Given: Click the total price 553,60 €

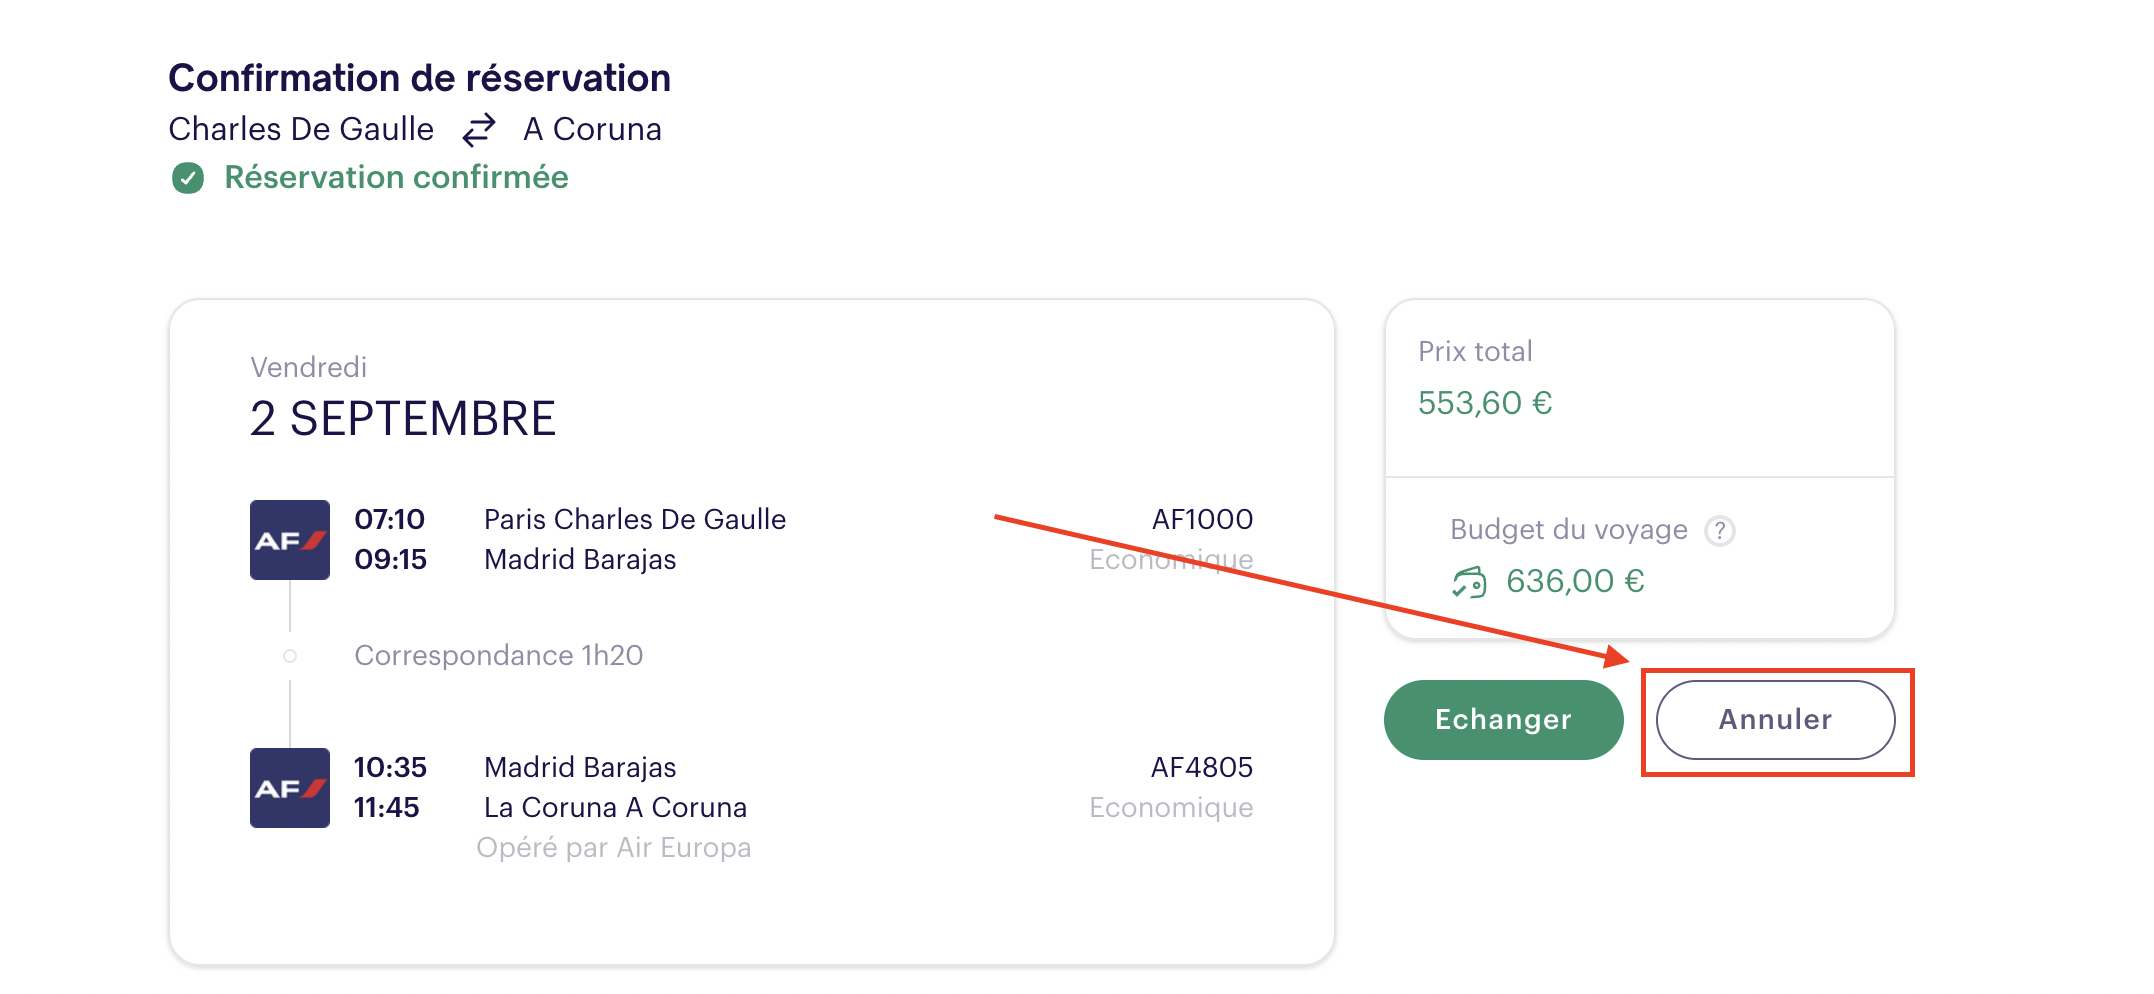Looking at the screenshot, I should pyautogui.click(x=1485, y=403).
